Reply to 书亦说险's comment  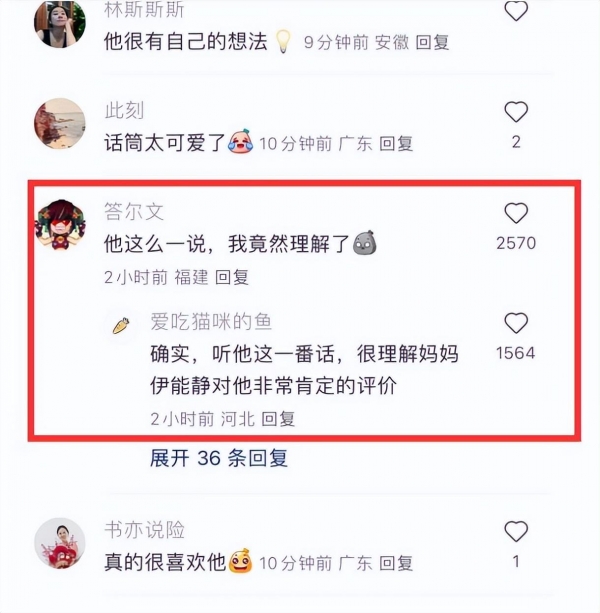[x=396, y=563]
